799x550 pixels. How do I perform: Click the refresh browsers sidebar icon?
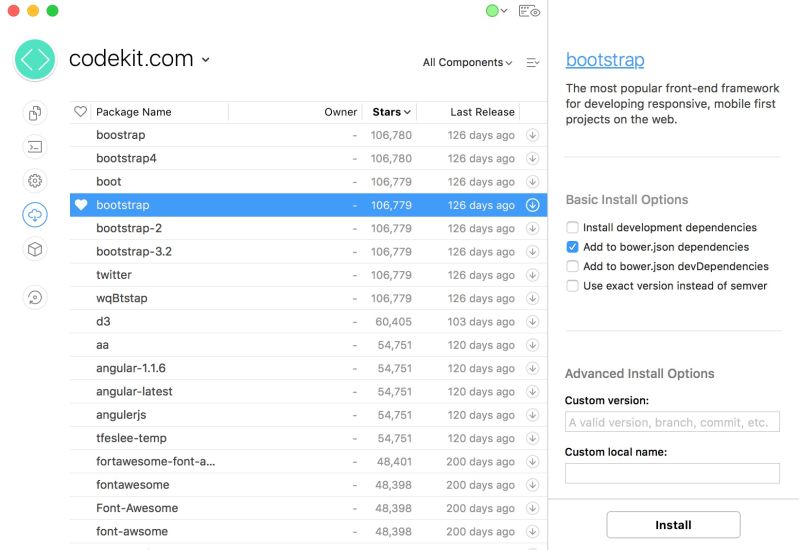35,297
